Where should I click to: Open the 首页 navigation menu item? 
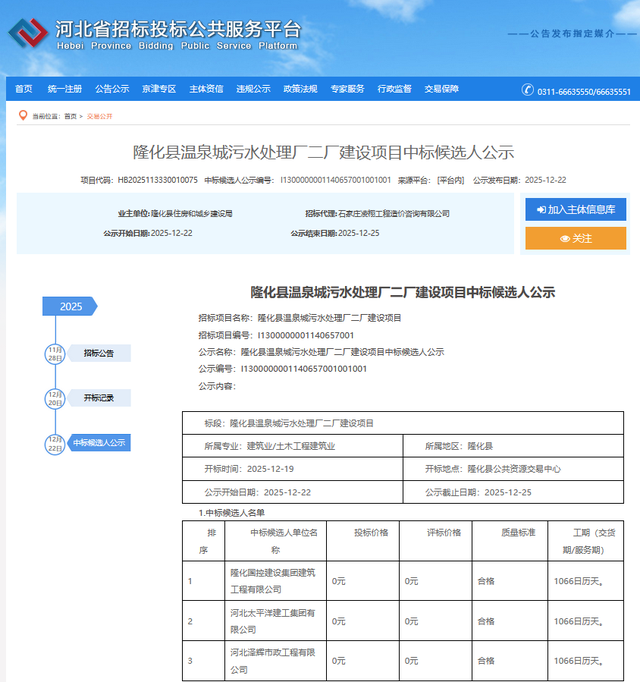tap(23, 89)
